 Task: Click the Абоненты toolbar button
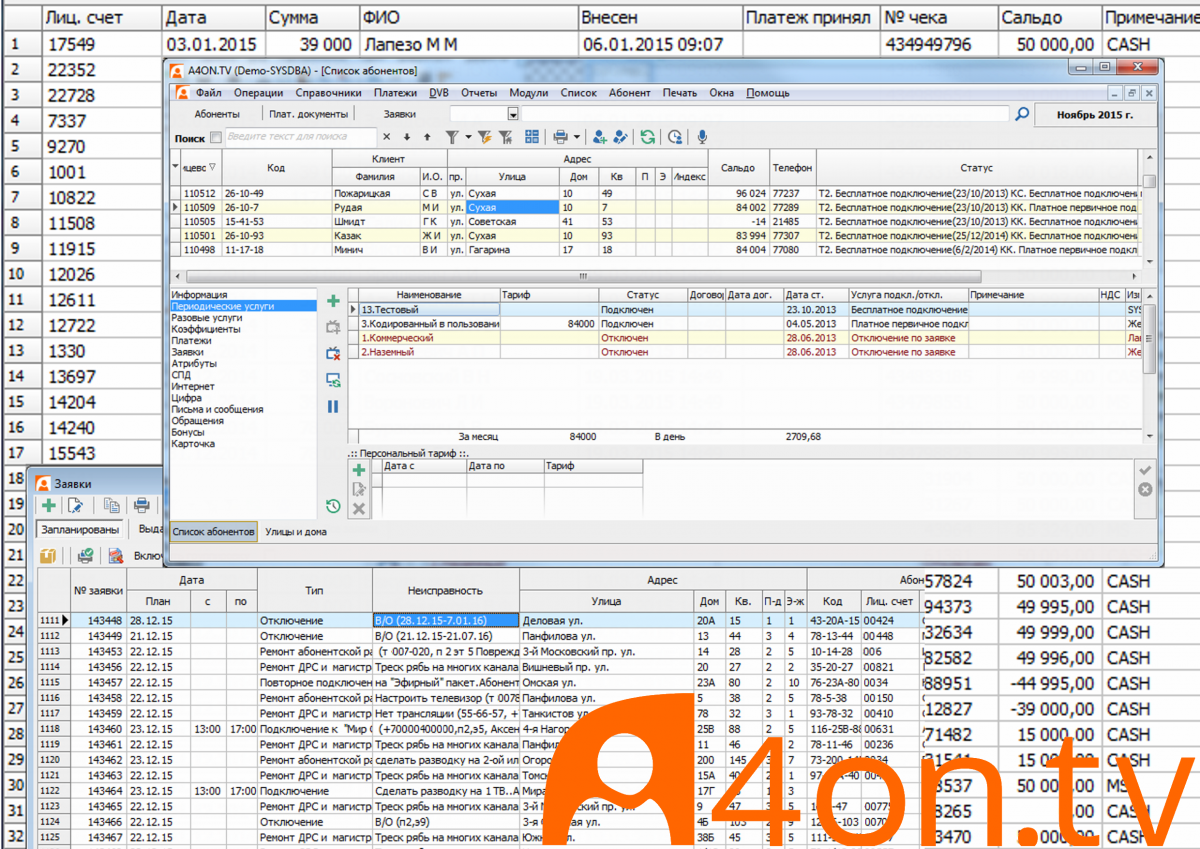click(x=217, y=114)
